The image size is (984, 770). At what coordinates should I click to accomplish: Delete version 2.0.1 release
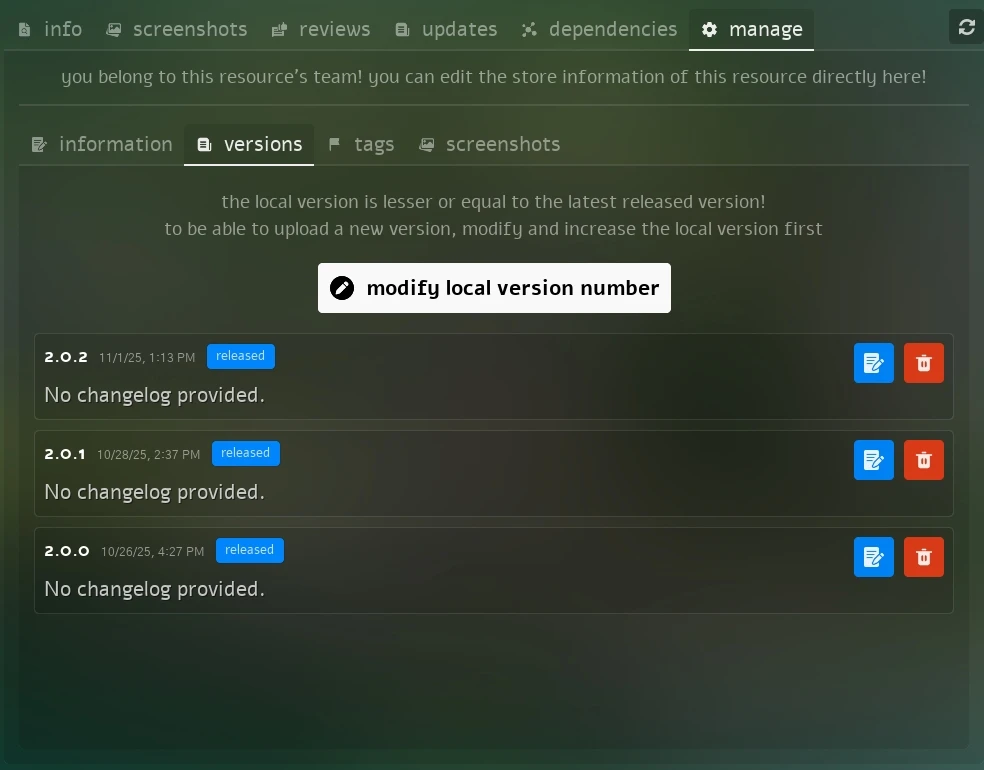point(923,460)
